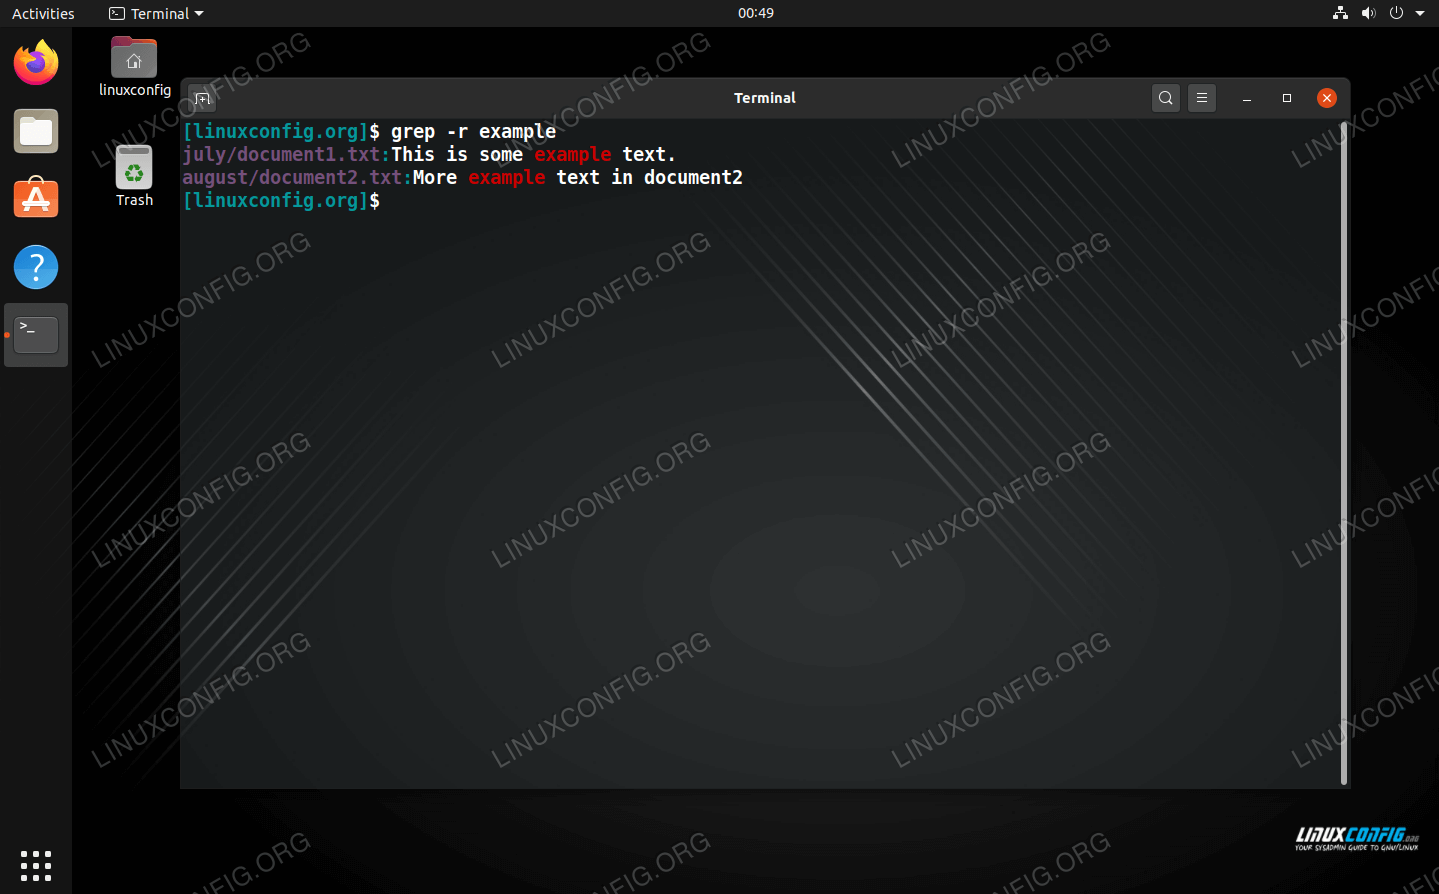Open the Files manager in dock
This screenshot has height=894, width=1439.
click(x=36, y=131)
